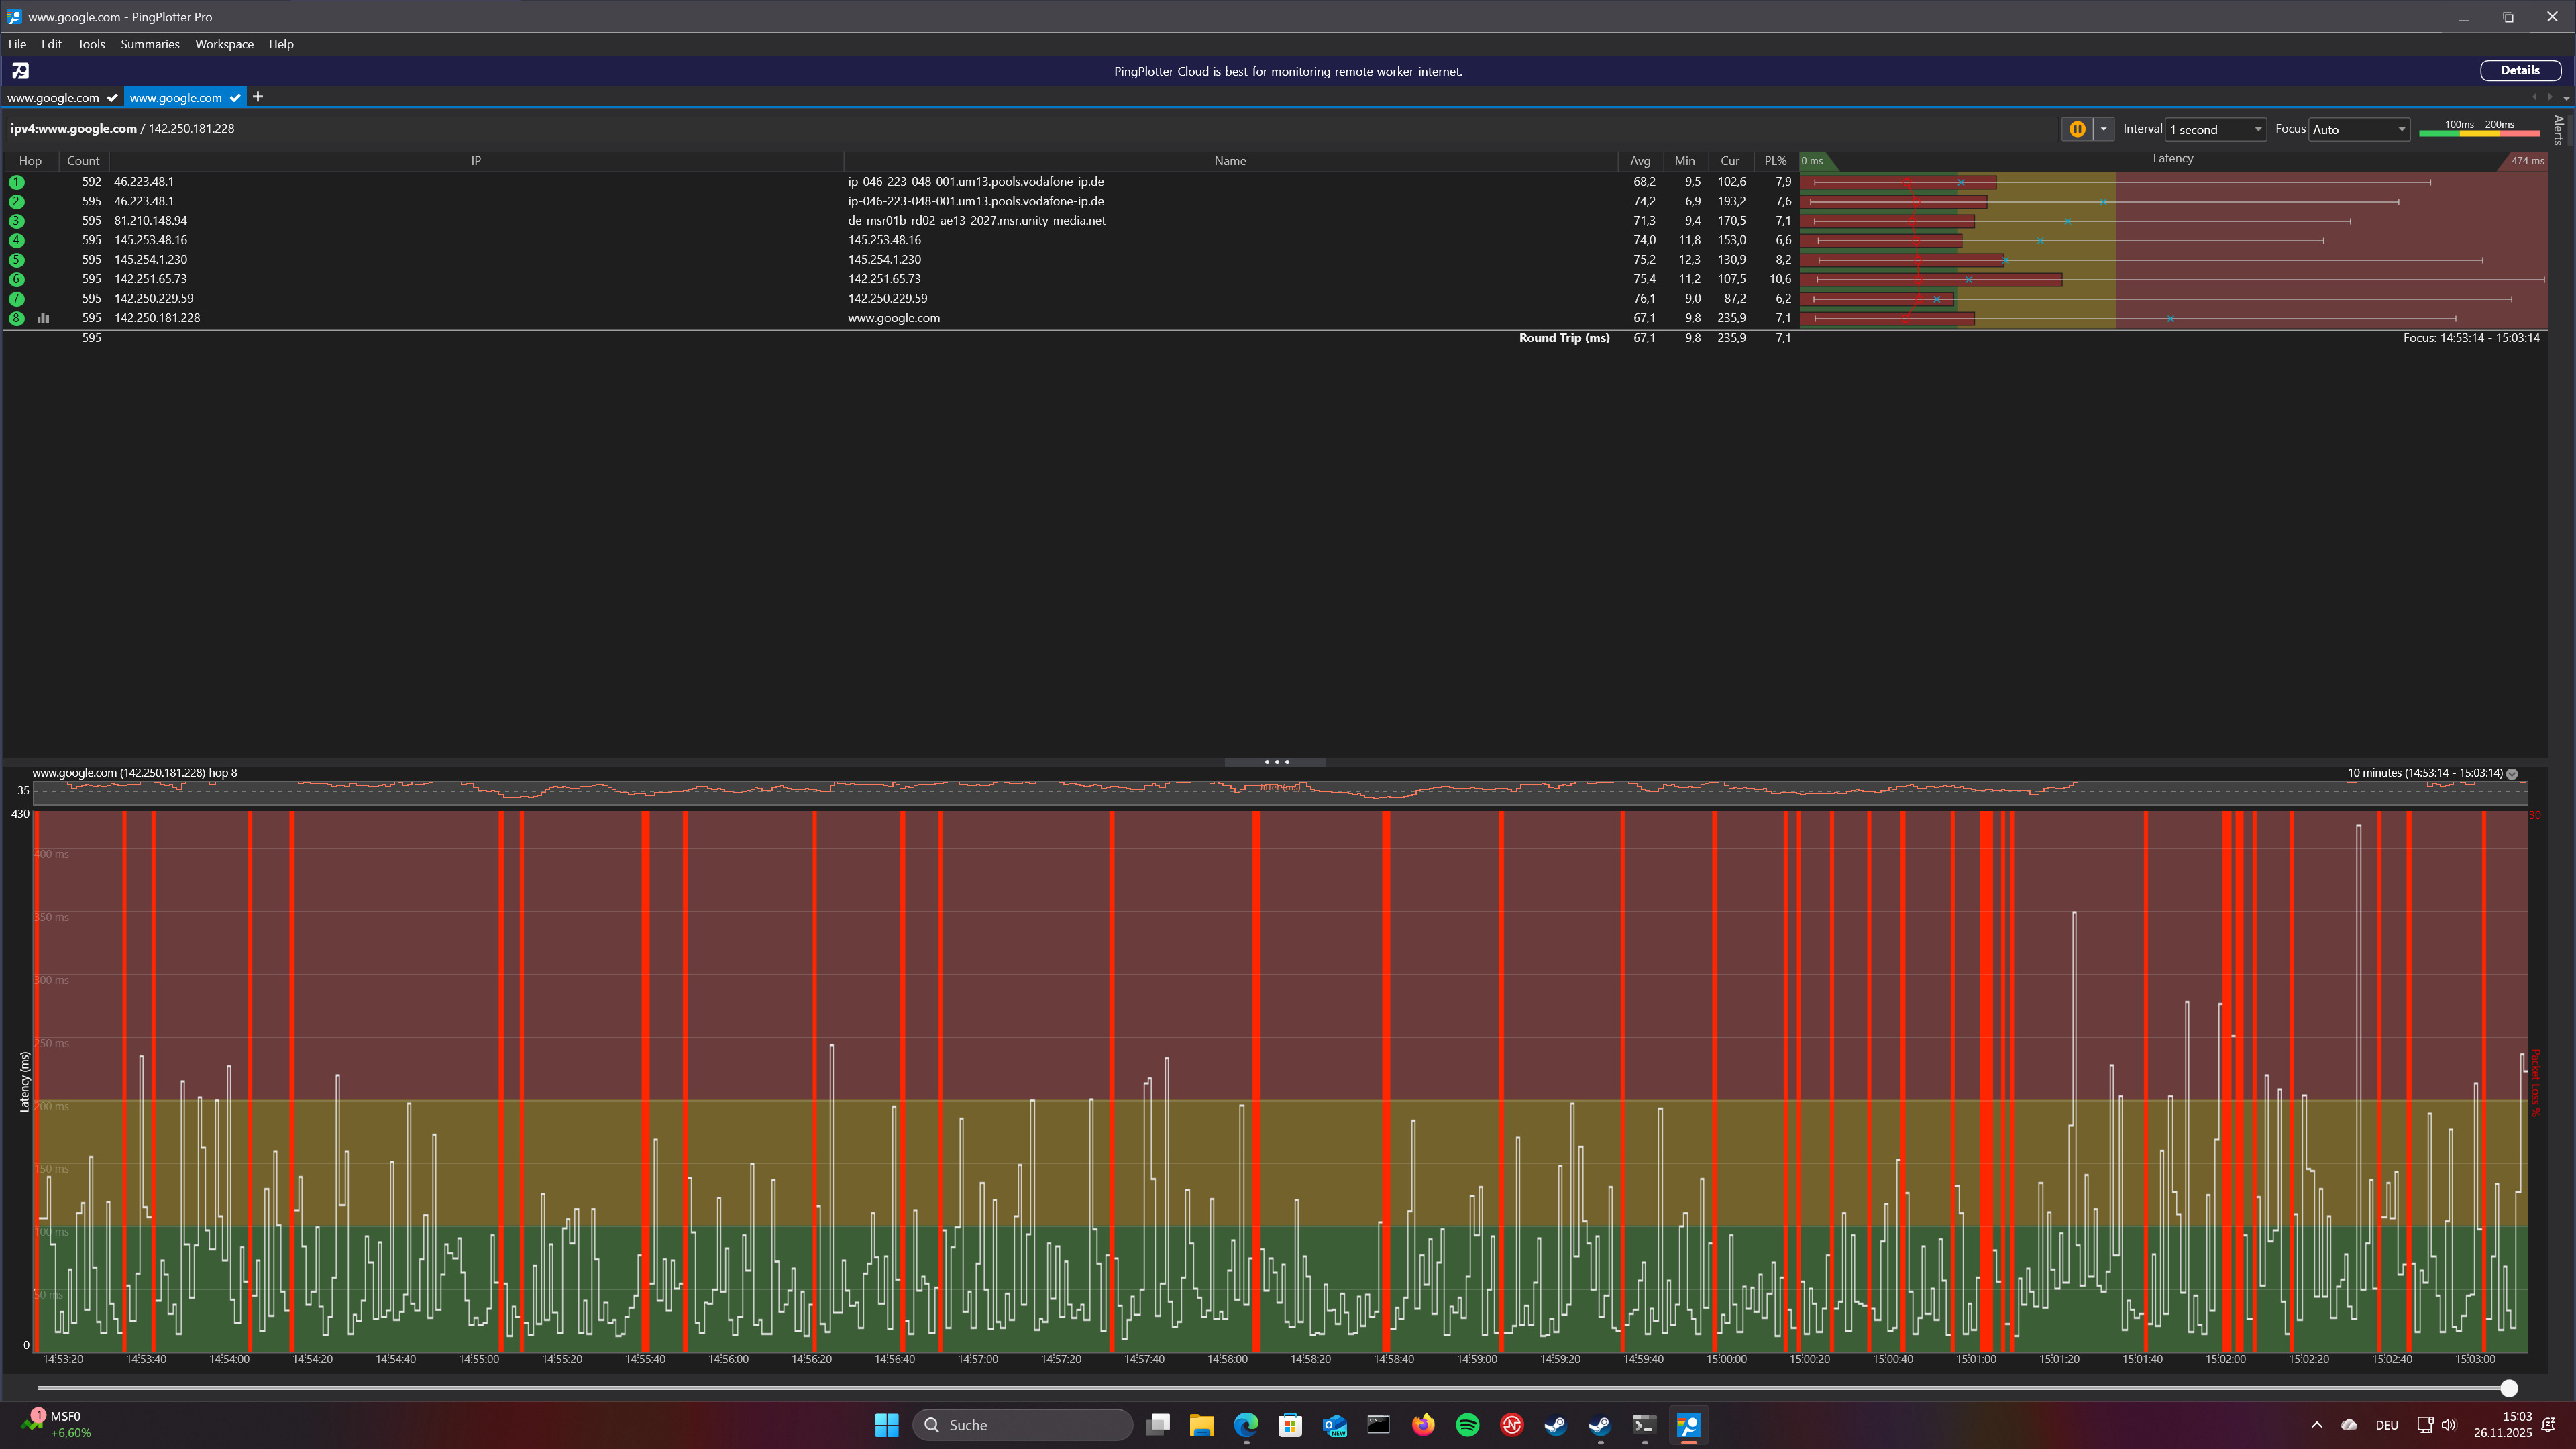Click the three-dot panel splitter handle
This screenshot has height=1449, width=2576.
1276,762
